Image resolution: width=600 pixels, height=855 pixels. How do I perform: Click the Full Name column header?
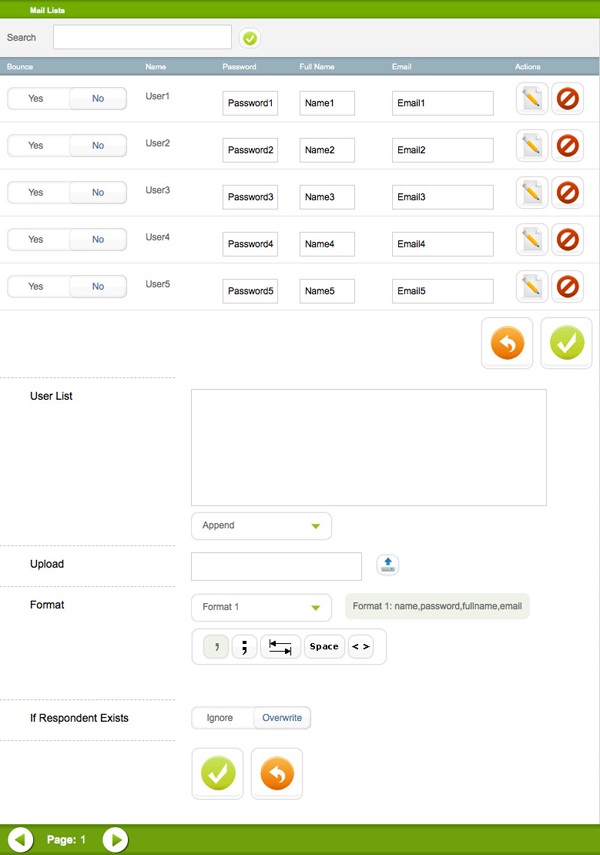(x=317, y=67)
